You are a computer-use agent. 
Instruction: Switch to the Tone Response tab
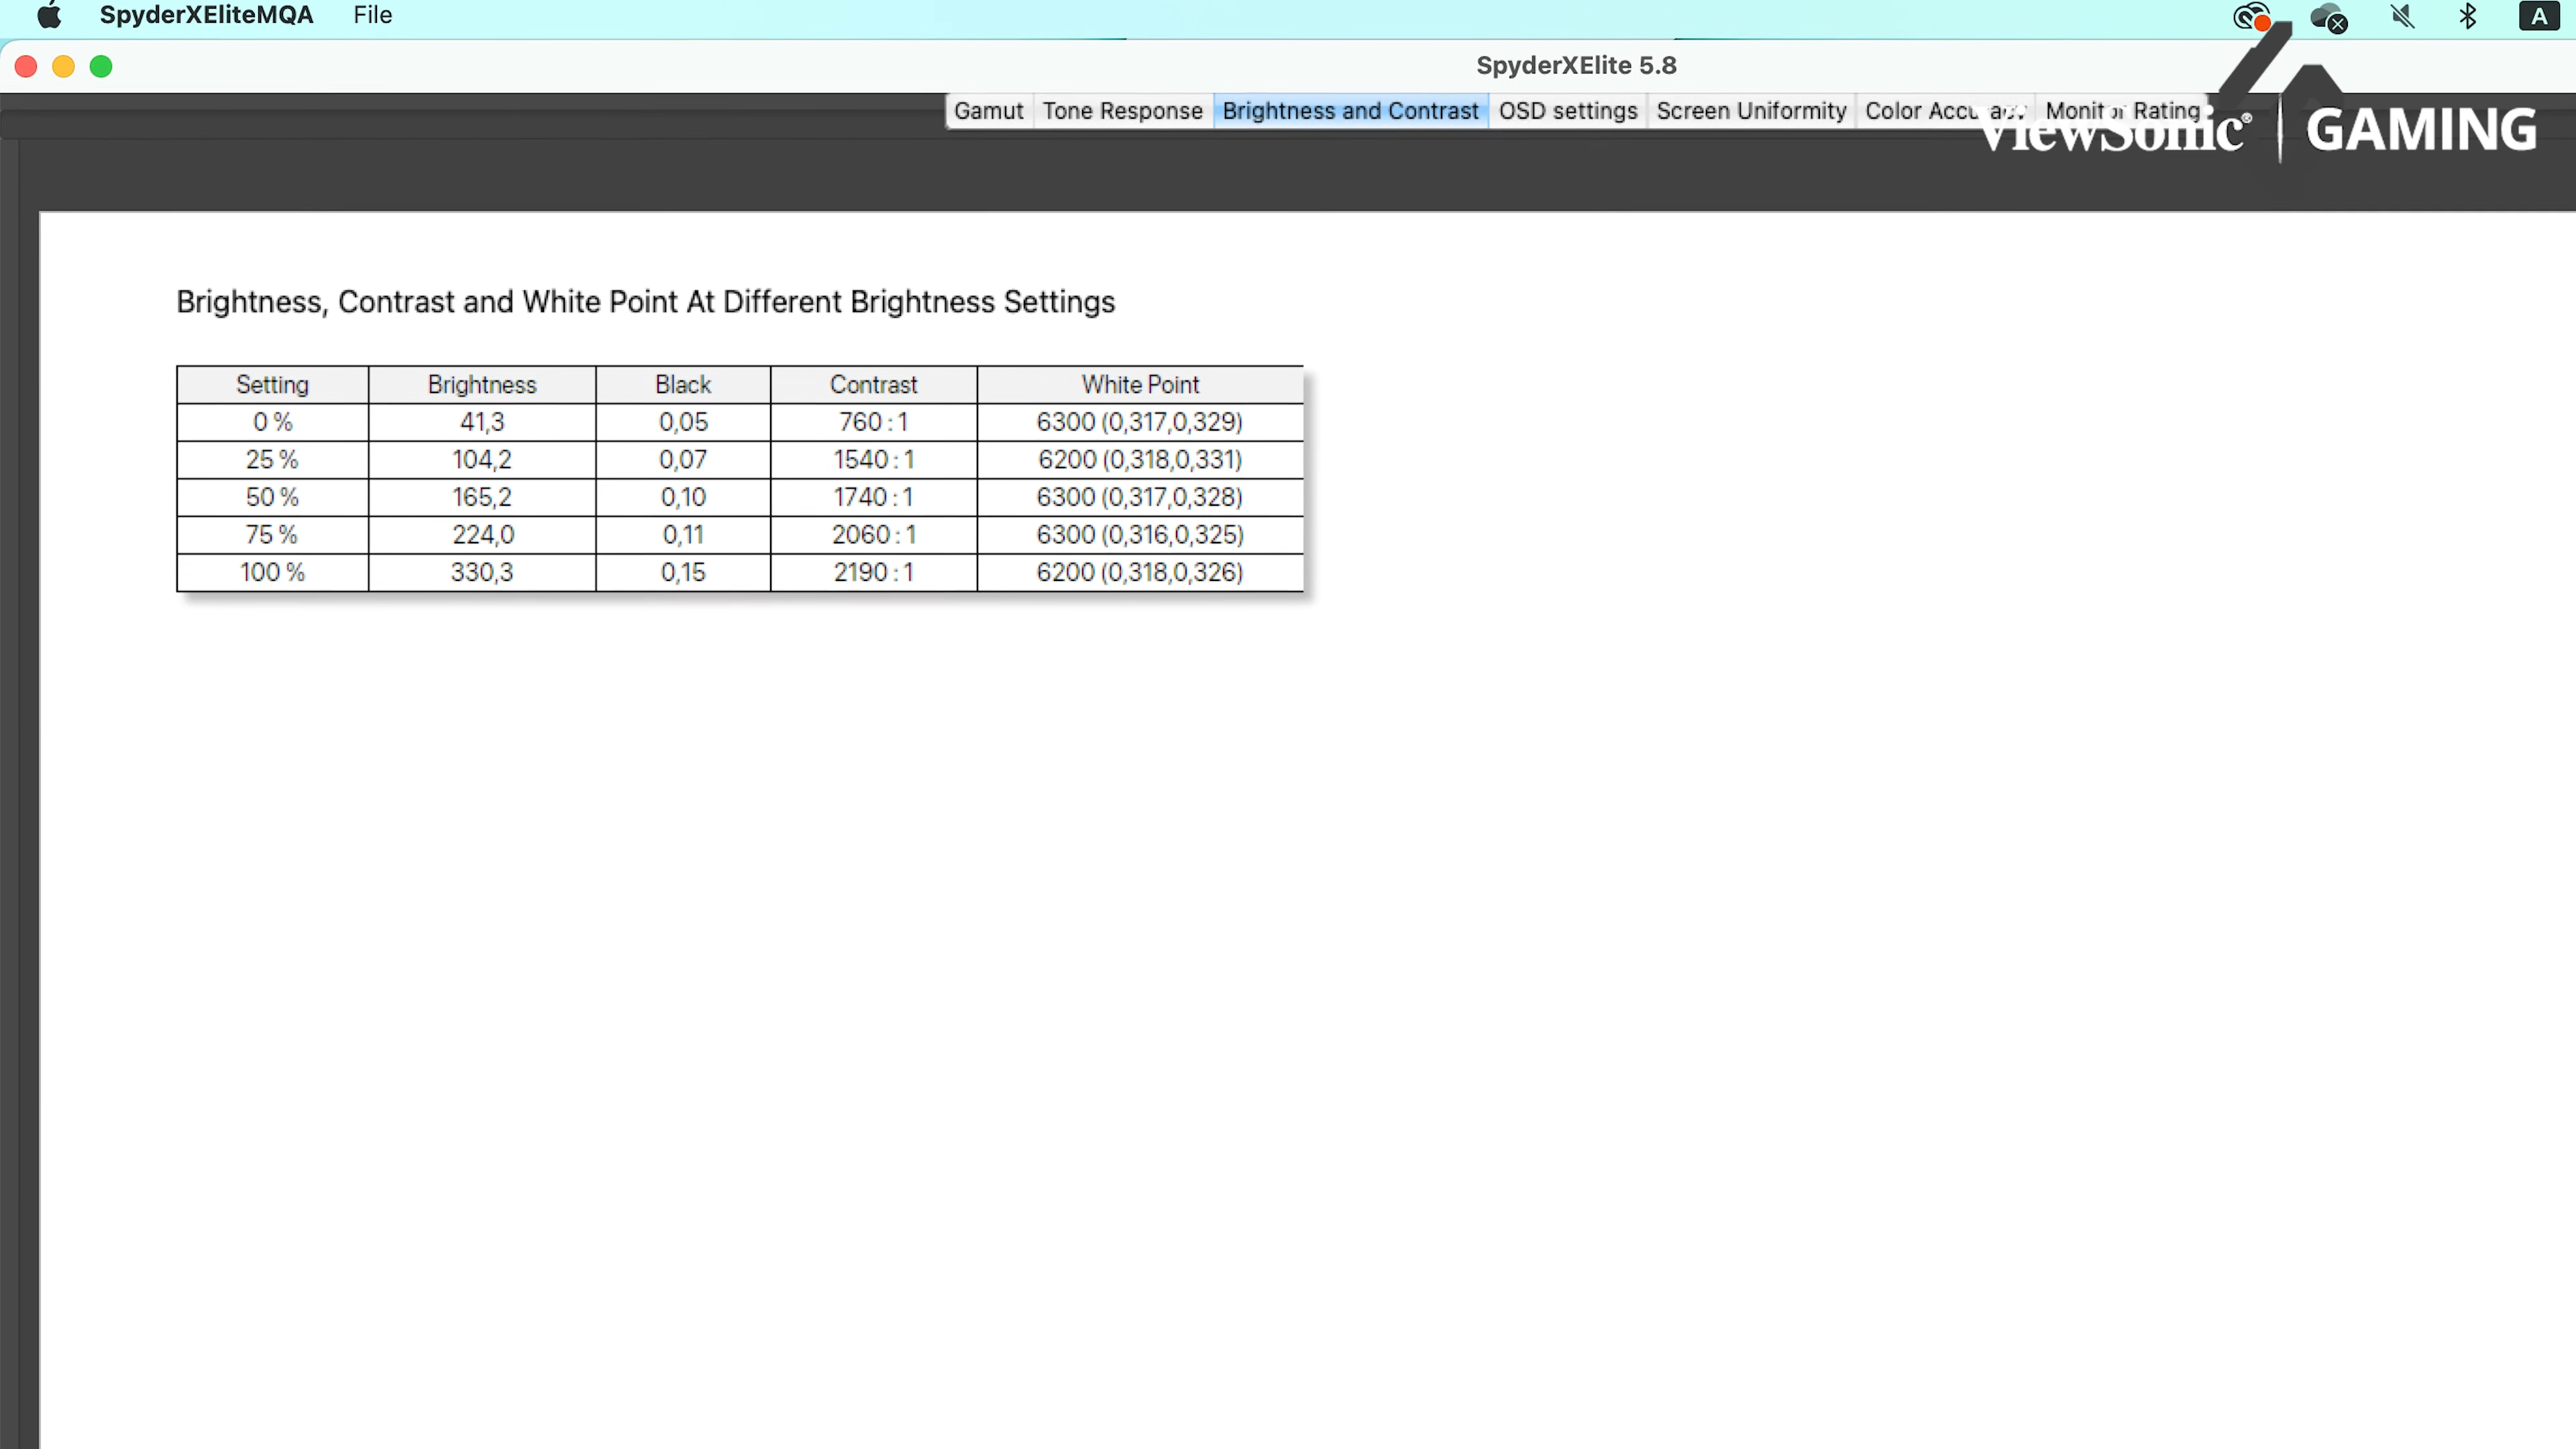(x=1122, y=111)
